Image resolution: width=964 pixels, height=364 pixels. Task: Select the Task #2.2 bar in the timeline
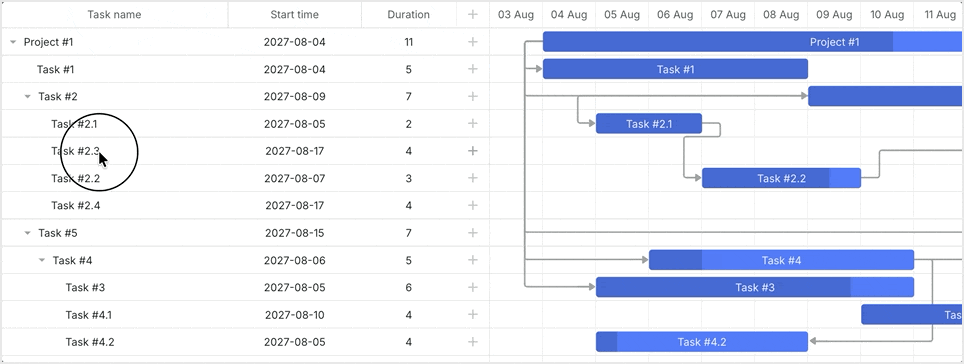pyautogui.click(x=781, y=178)
